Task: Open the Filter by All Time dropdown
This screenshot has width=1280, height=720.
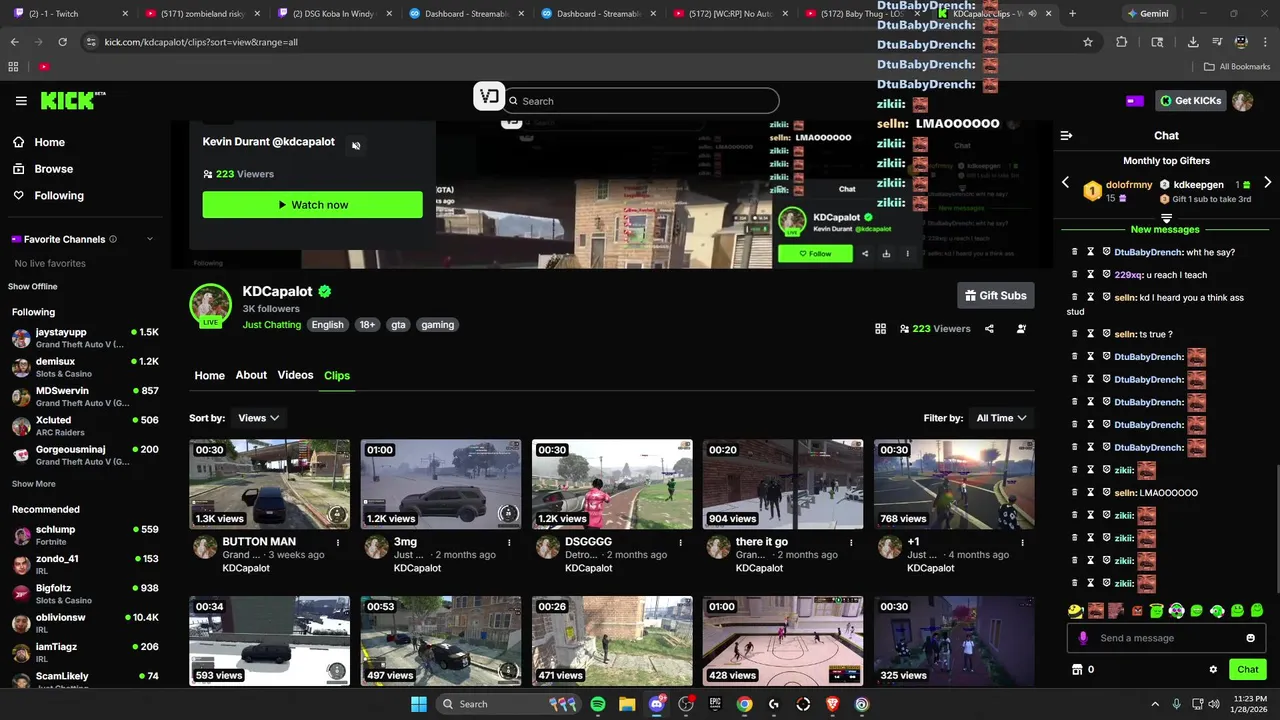Action: [1001, 418]
